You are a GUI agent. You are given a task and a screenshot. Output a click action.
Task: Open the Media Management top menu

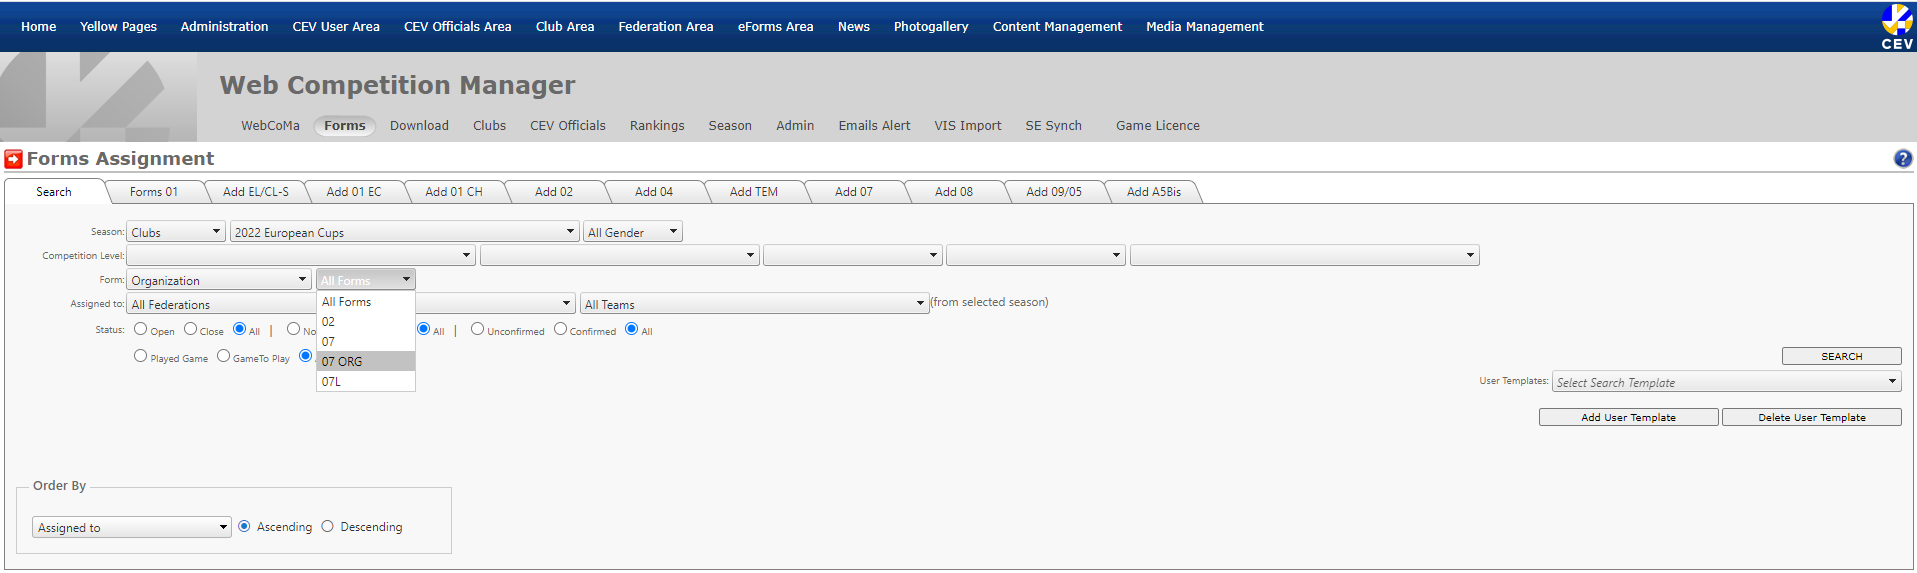click(1205, 27)
